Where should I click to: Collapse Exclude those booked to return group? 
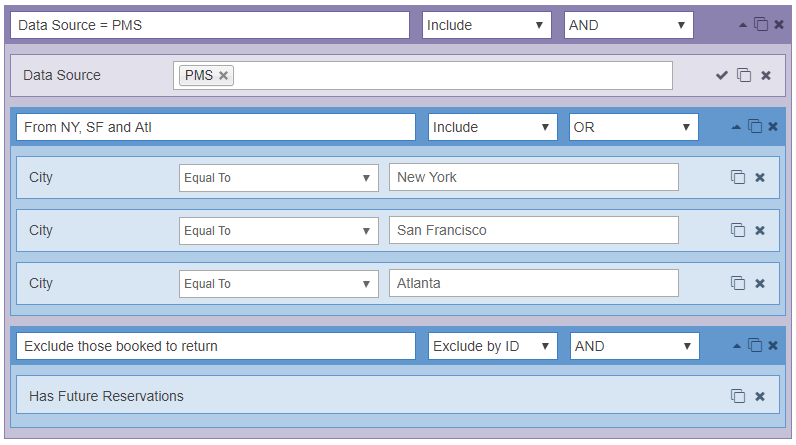(737, 346)
